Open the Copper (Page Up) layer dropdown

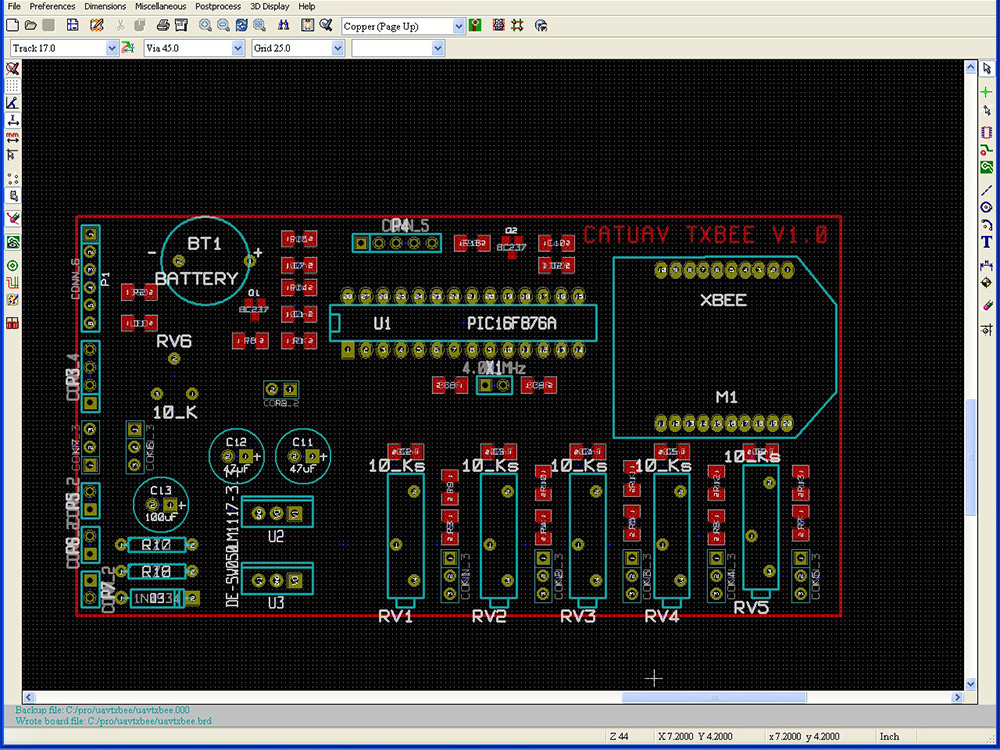click(x=459, y=26)
